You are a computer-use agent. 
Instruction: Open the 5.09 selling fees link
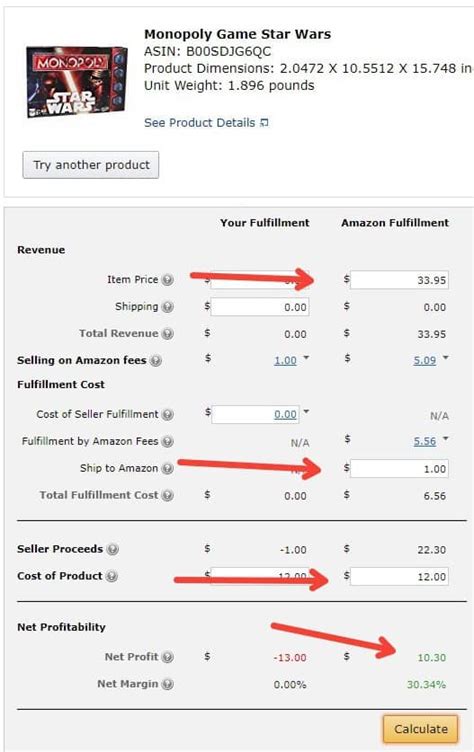(425, 360)
